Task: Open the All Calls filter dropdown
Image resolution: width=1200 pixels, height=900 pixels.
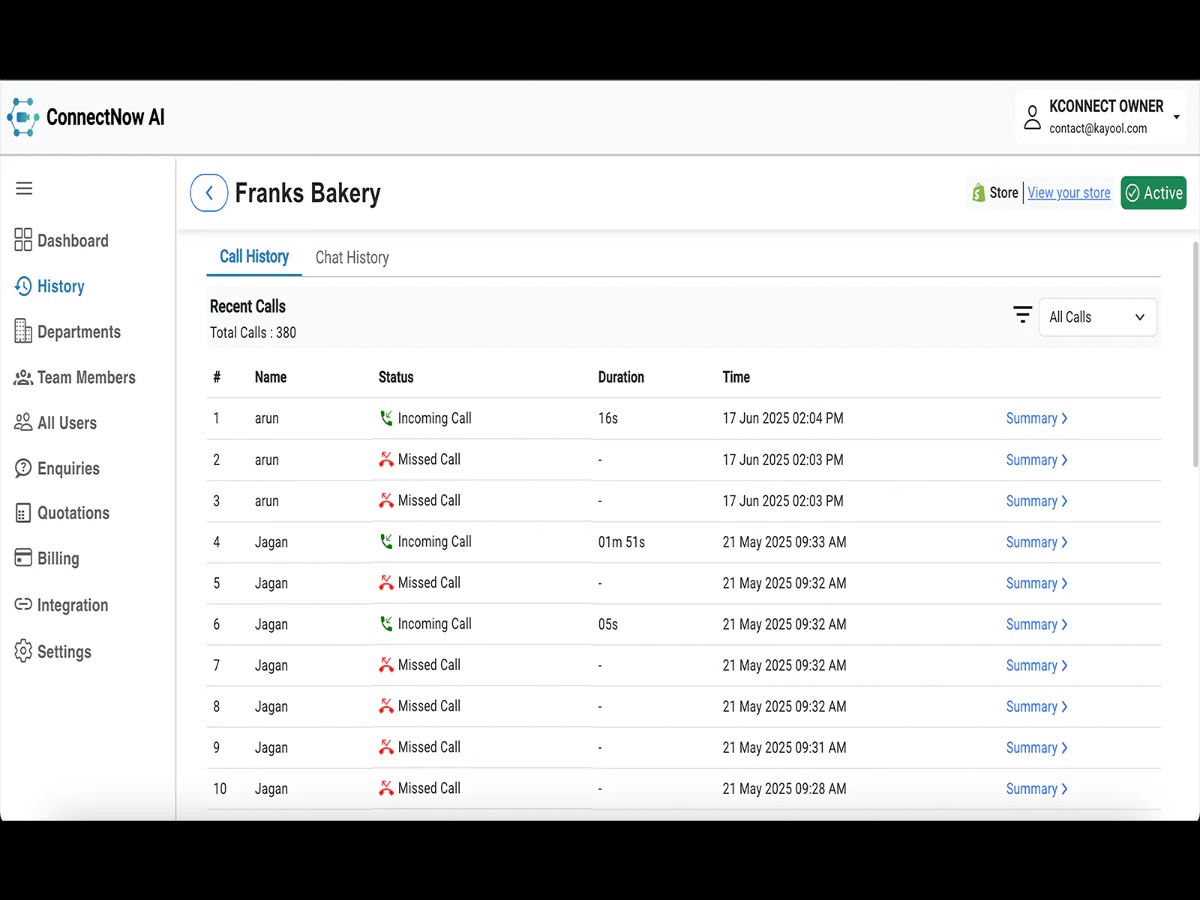Action: point(1097,317)
